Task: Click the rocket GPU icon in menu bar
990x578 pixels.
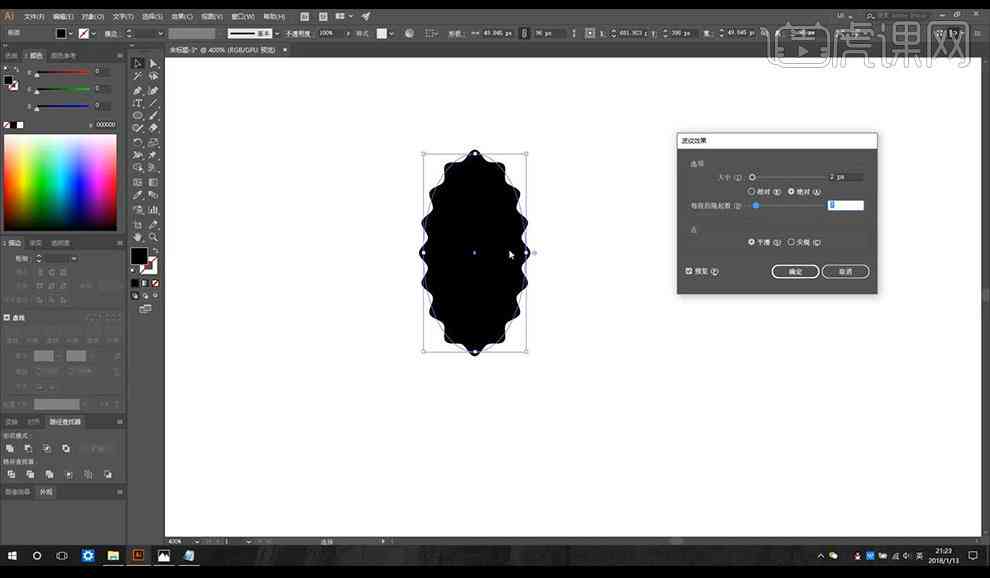Action: pyautogui.click(x=366, y=16)
